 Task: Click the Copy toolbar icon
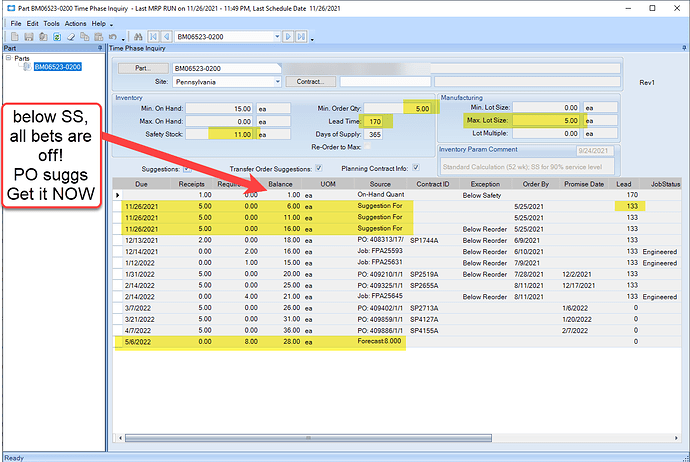pos(84,37)
